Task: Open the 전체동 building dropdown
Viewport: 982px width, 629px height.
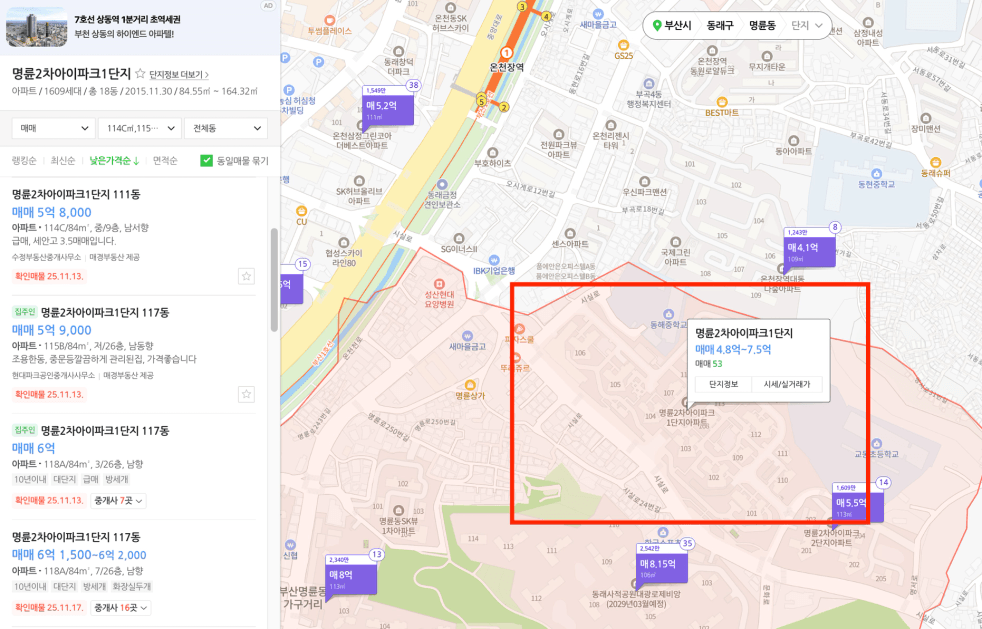Action: click(225, 129)
